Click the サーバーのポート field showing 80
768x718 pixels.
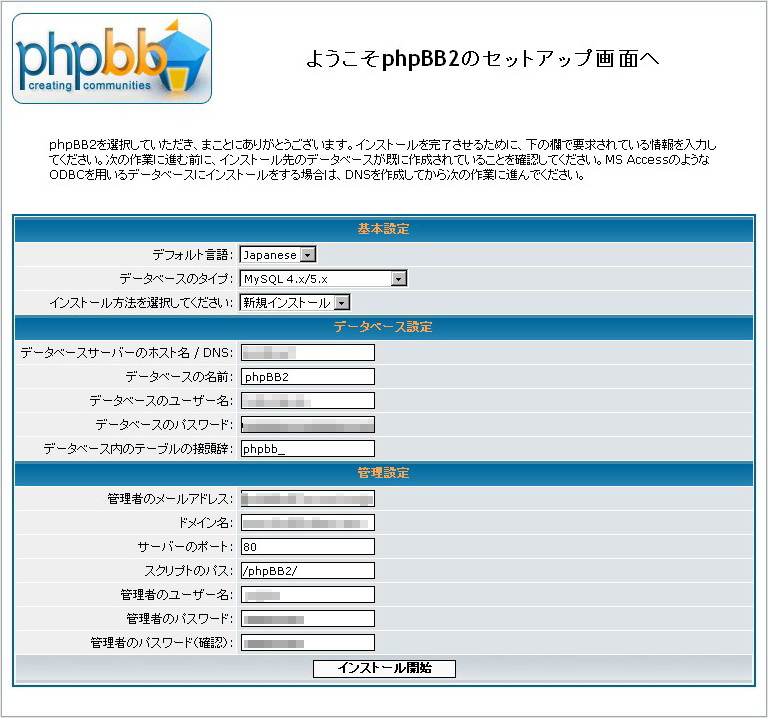tap(308, 547)
